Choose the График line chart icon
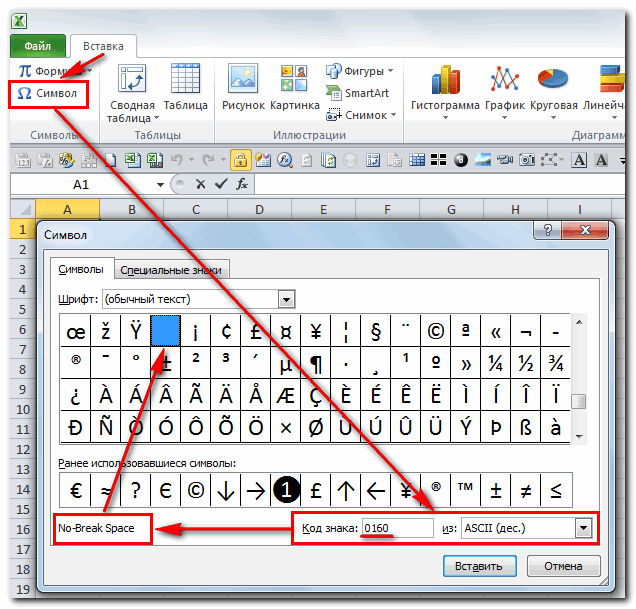 coord(505,78)
